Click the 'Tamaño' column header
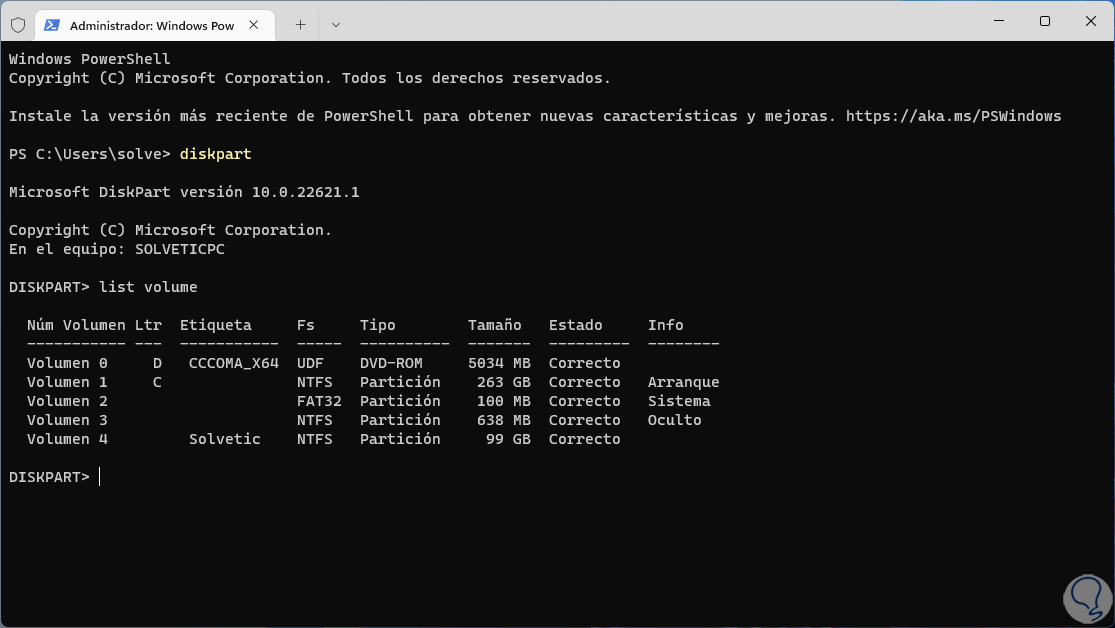The height and width of the screenshot is (628, 1115). (x=494, y=325)
